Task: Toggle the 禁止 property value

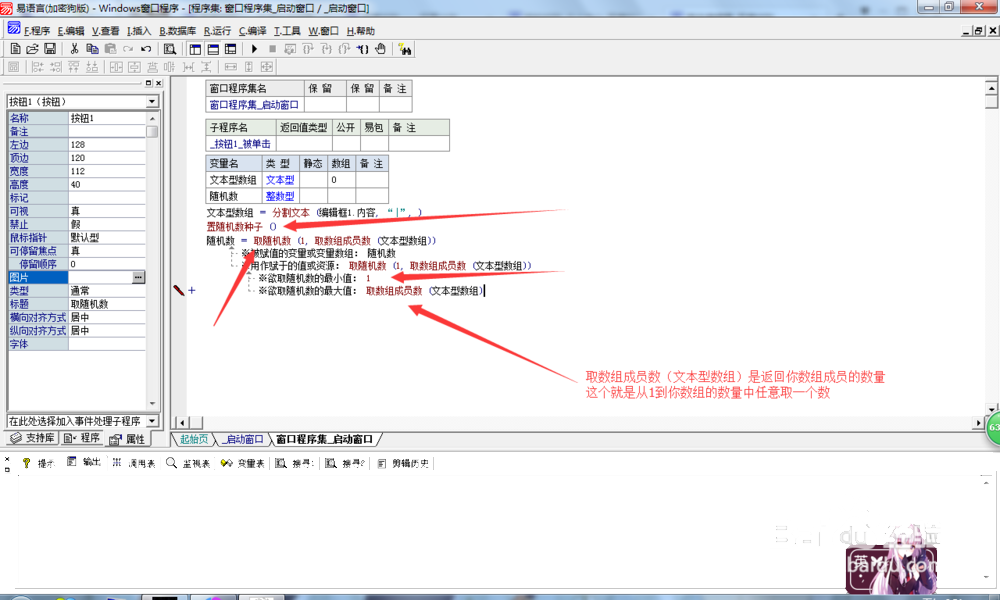Action: point(107,224)
